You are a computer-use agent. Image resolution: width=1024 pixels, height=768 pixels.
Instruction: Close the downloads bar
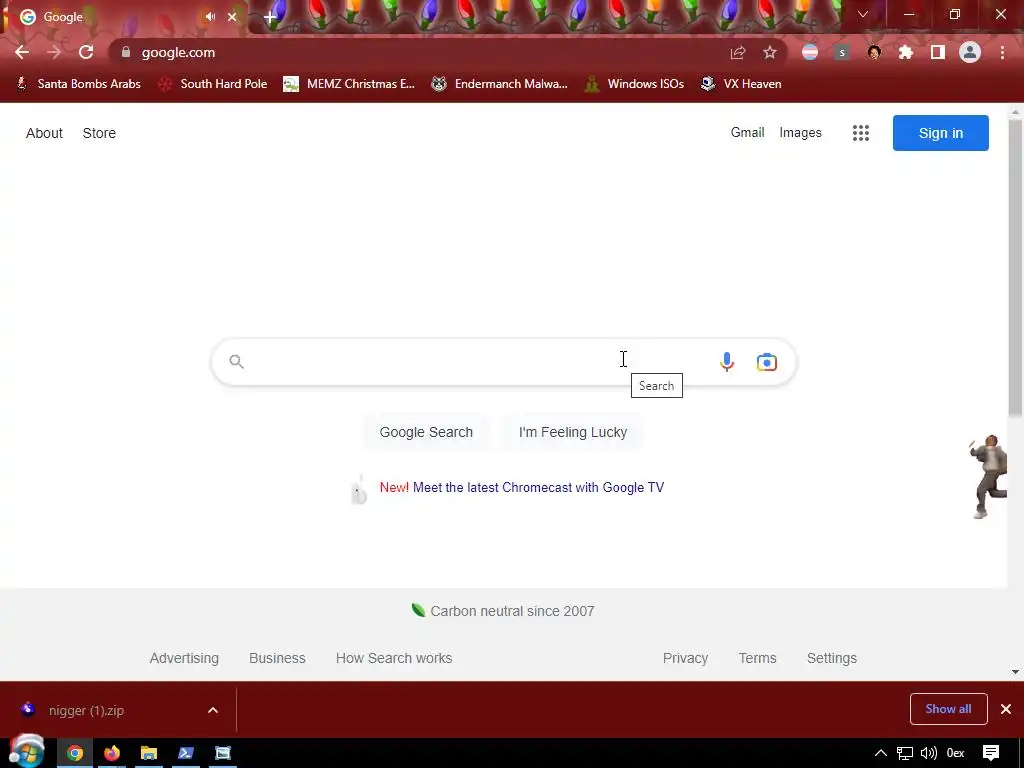(x=1006, y=709)
